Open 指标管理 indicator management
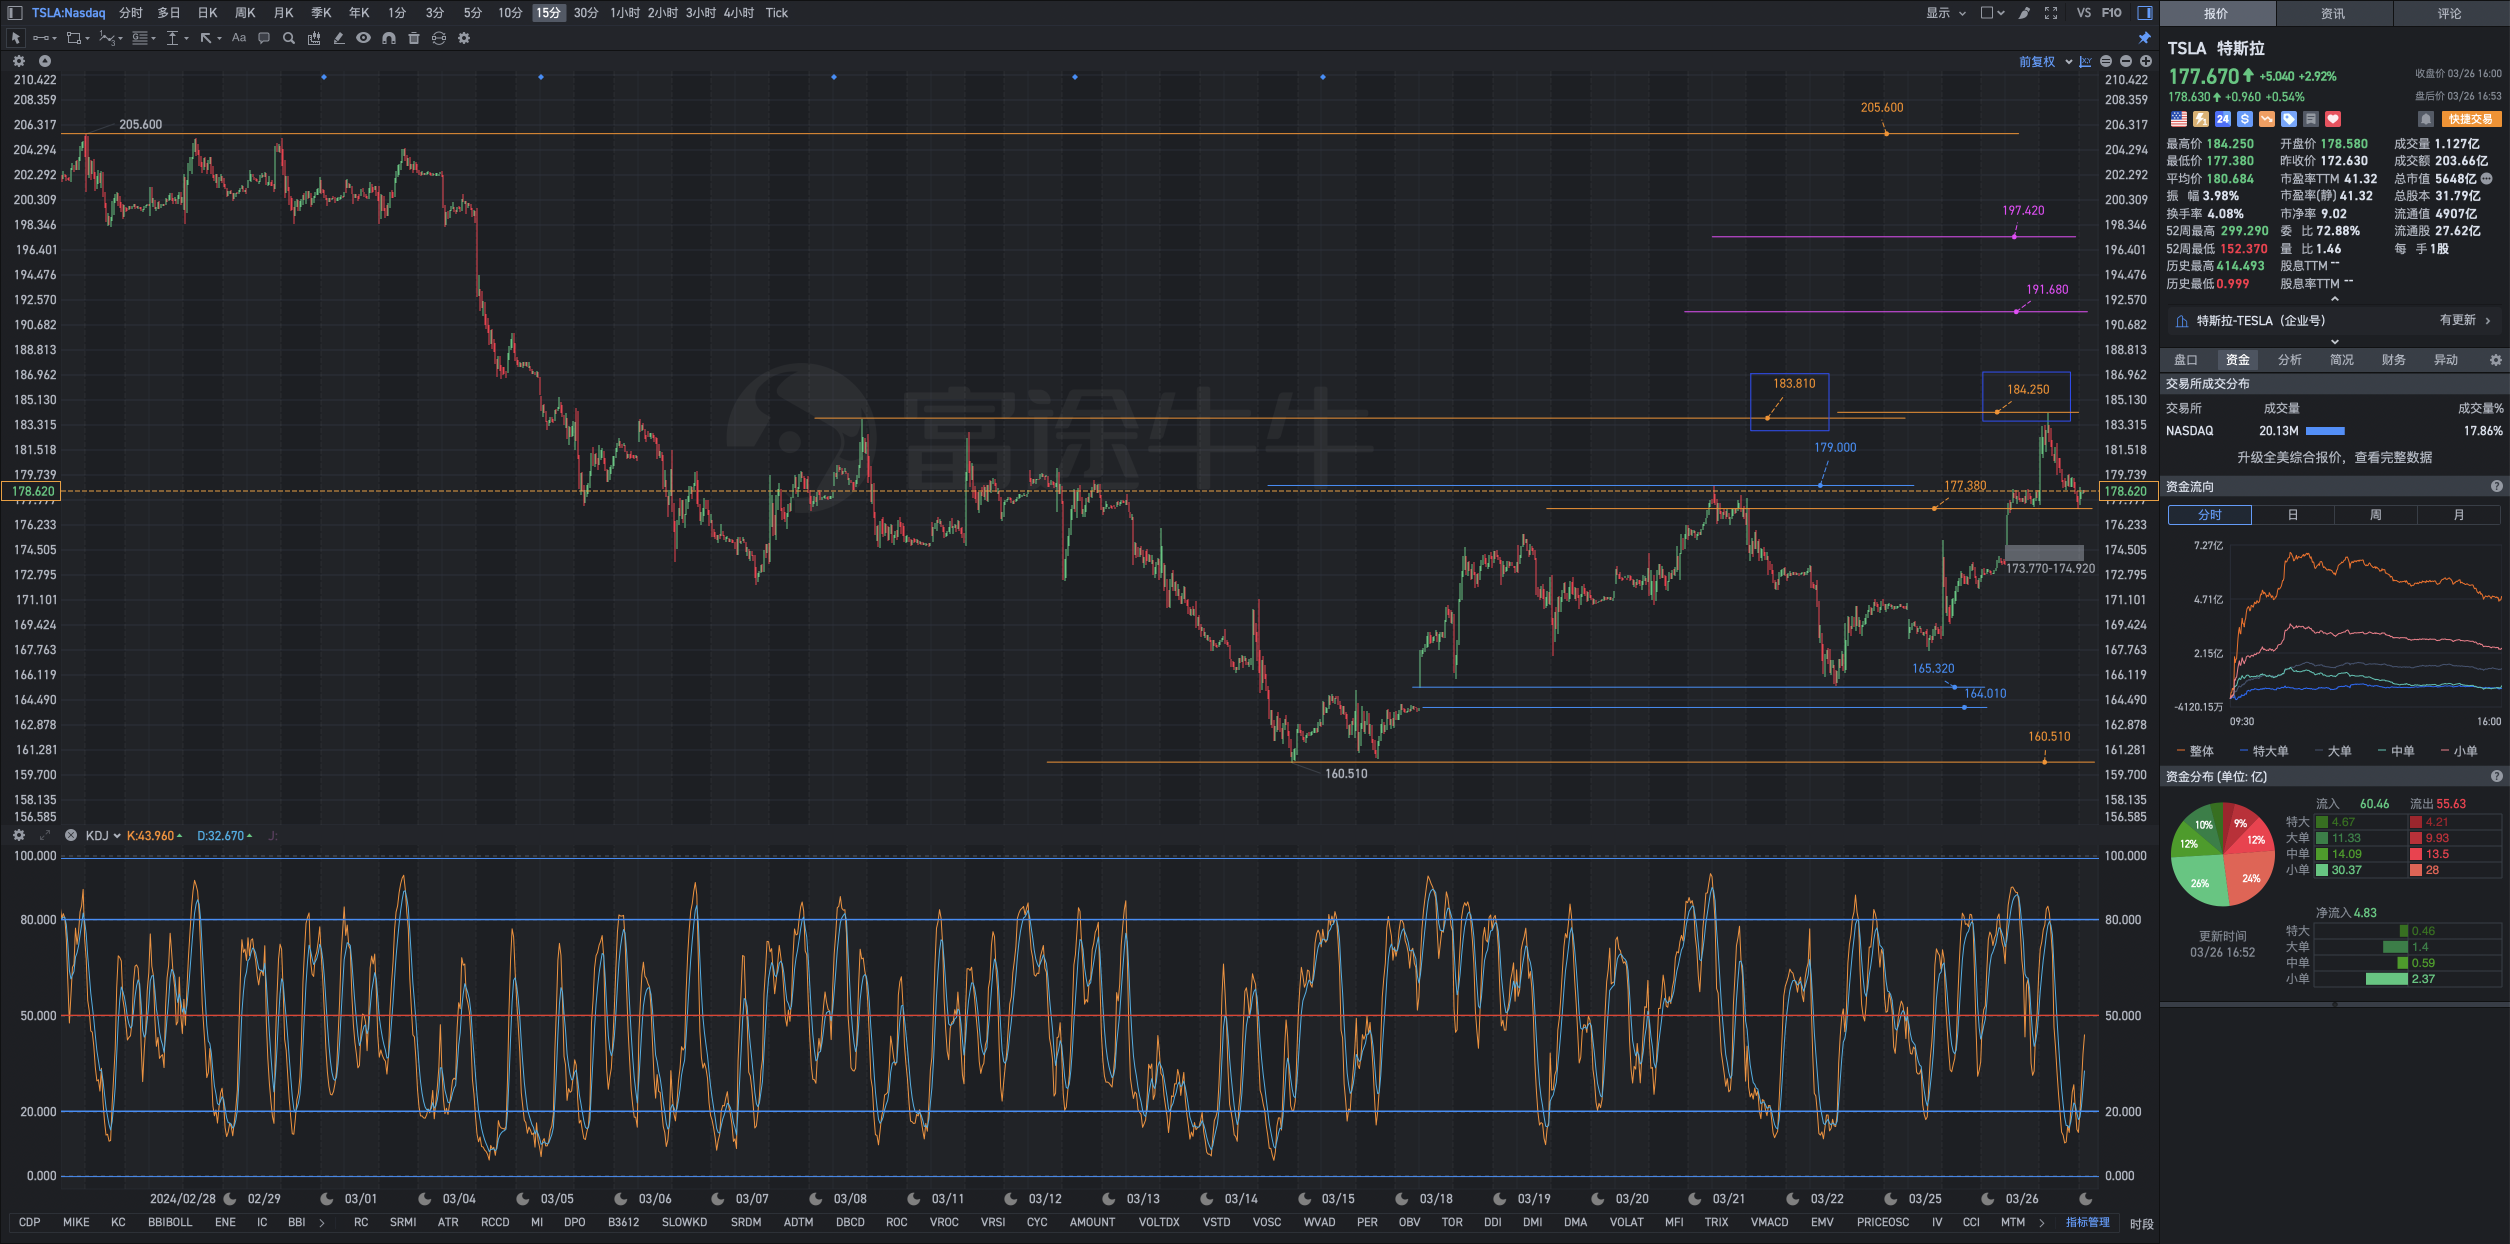Viewport: 2510px width, 1244px height. click(x=2088, y=1222)
